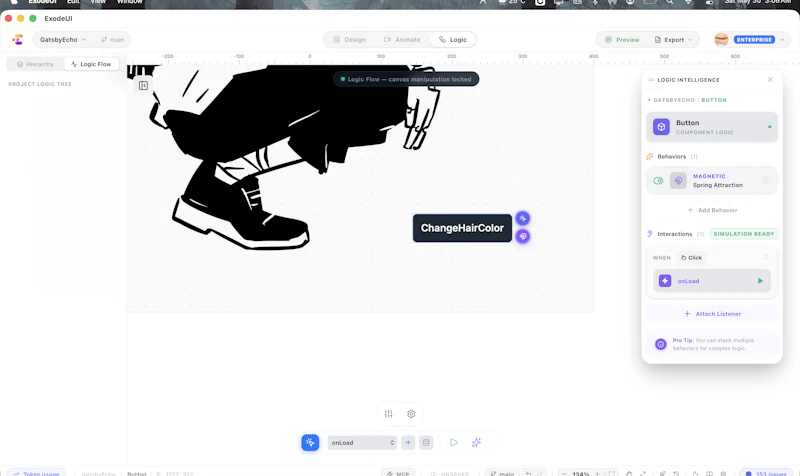The image size is (800, 476).
Task: Click Button breadcrumb in status bar
Action: [x=136, y=473]
